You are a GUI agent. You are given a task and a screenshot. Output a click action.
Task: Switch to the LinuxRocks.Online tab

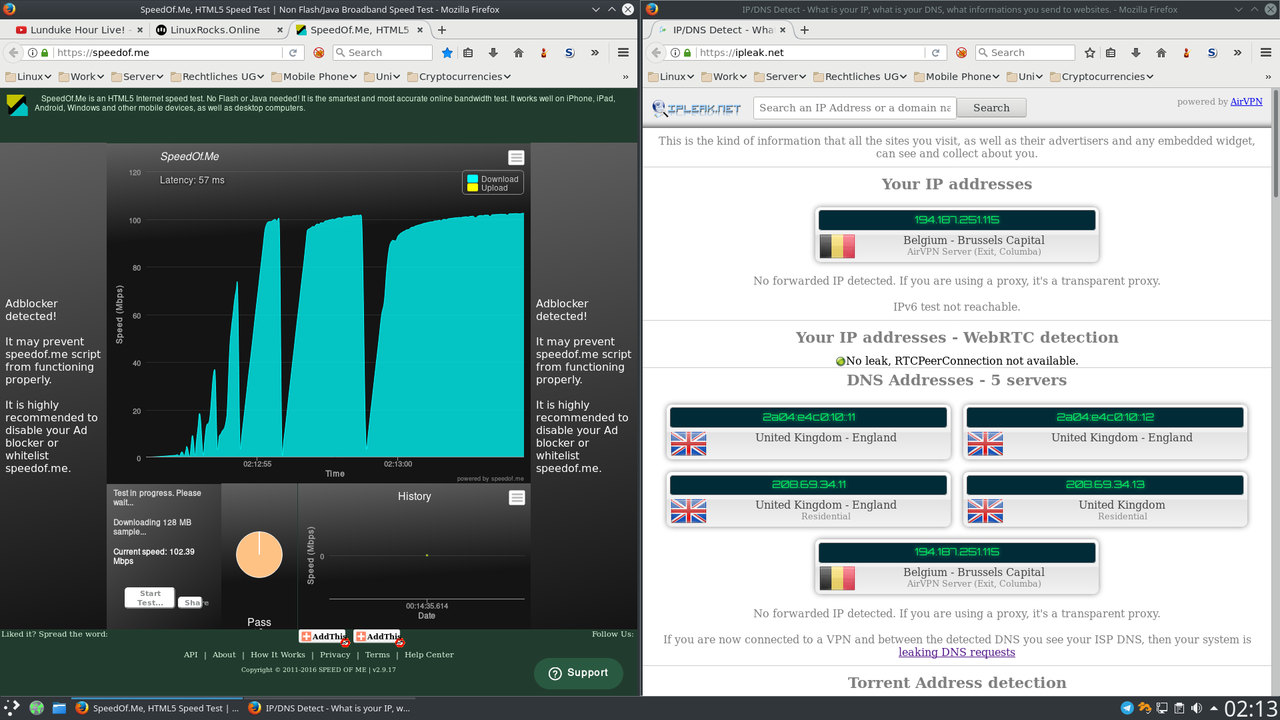point(214,30)
